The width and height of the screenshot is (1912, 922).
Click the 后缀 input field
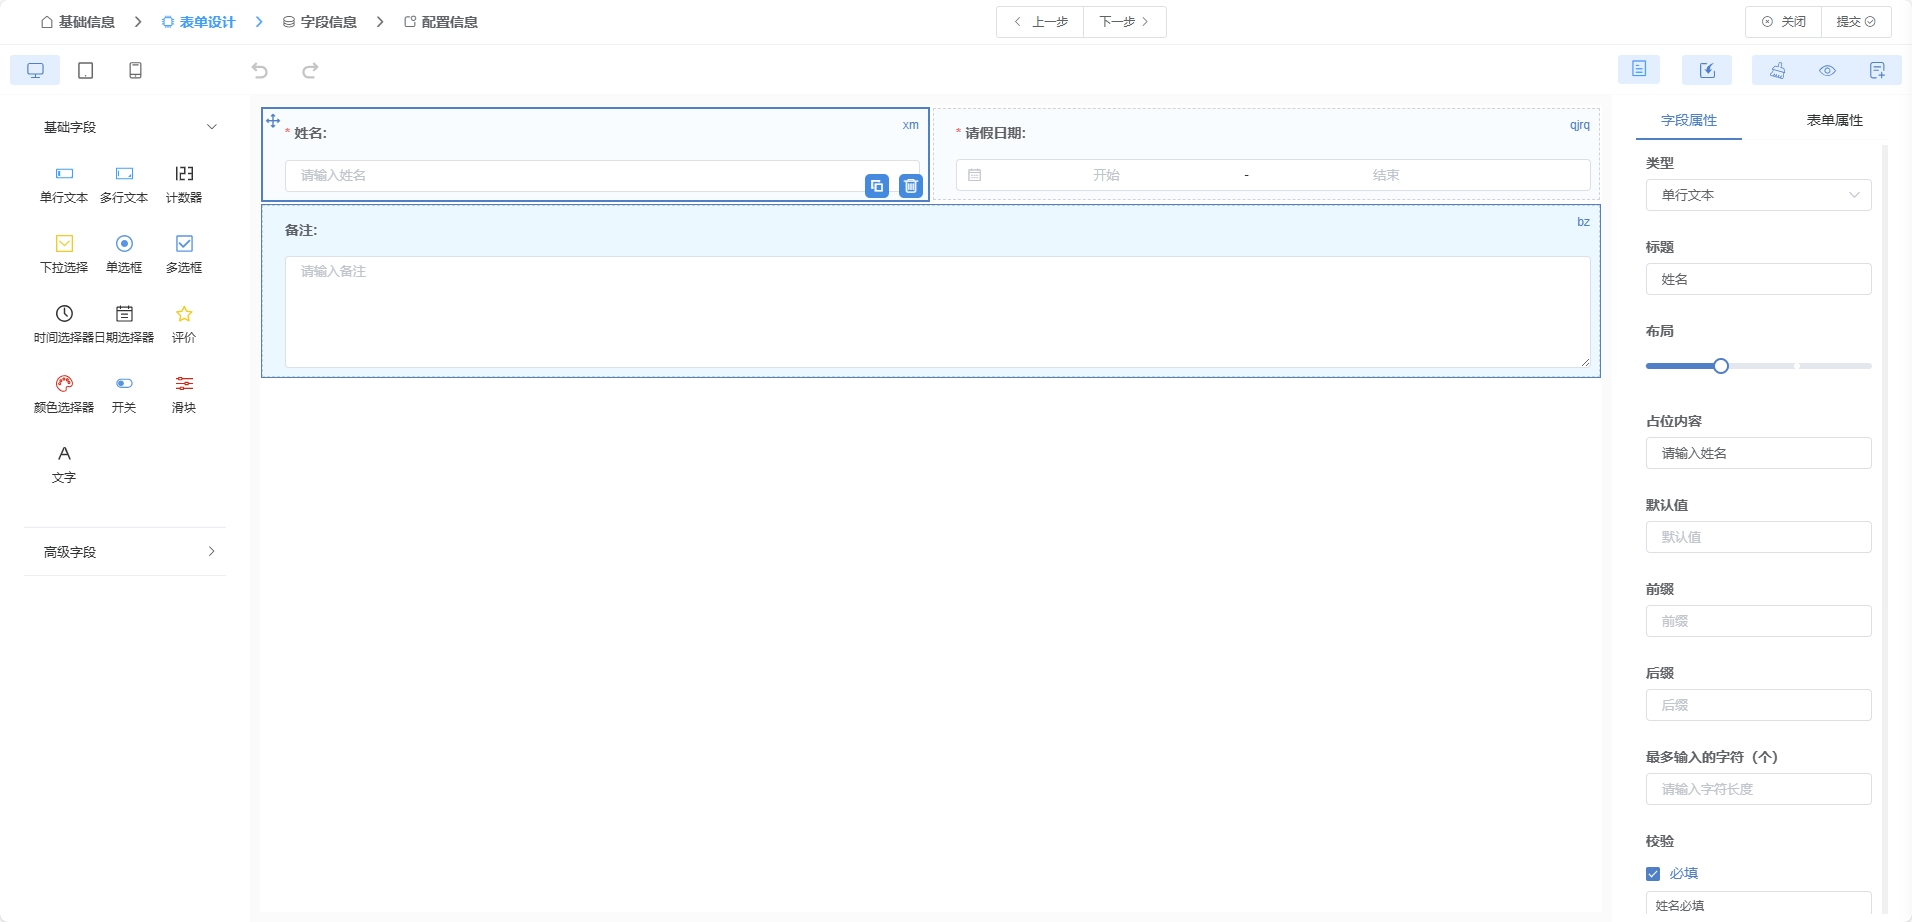1758,705
